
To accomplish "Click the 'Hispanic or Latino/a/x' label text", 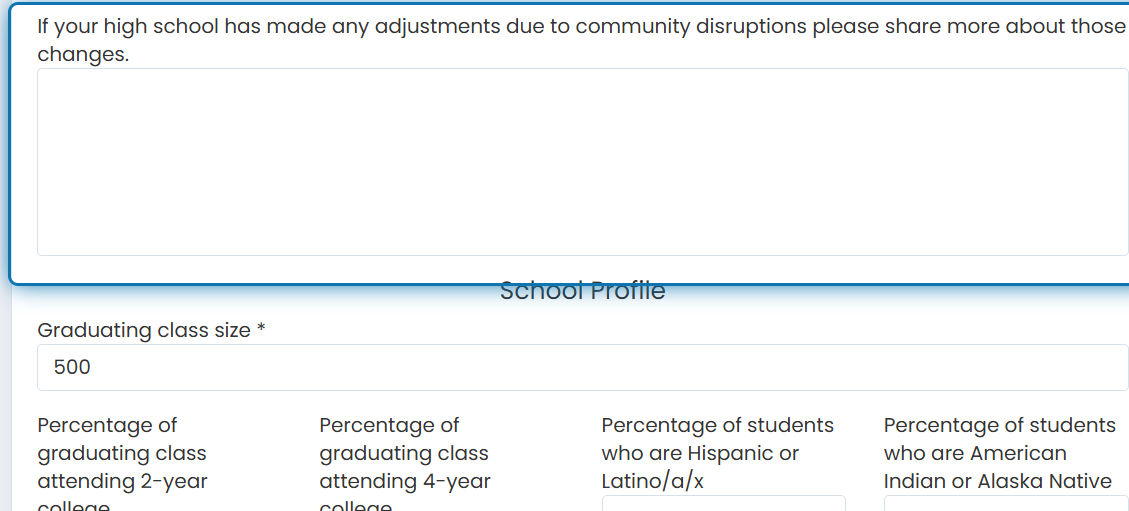I will click(700, 467).
